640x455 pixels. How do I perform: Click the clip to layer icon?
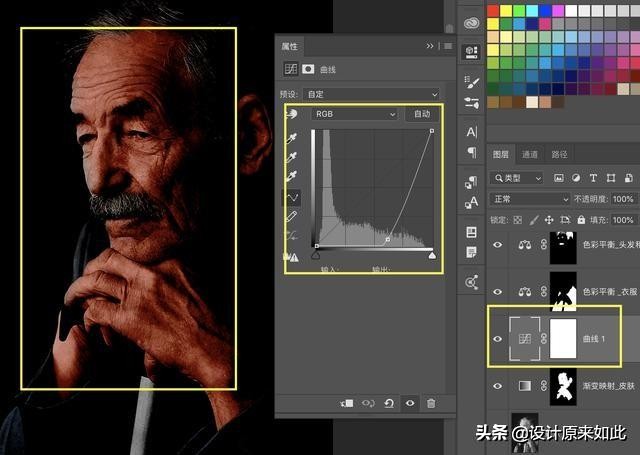click(x=347, y=402)
